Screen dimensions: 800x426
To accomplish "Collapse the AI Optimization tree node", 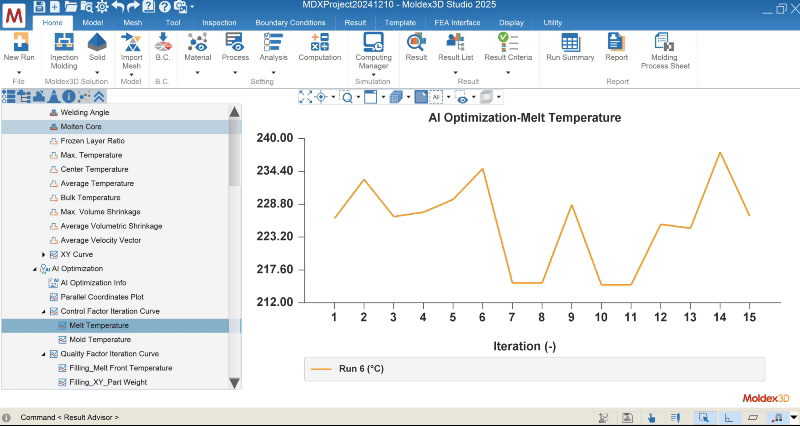I will pyautogui.click(x=36, y=269).
